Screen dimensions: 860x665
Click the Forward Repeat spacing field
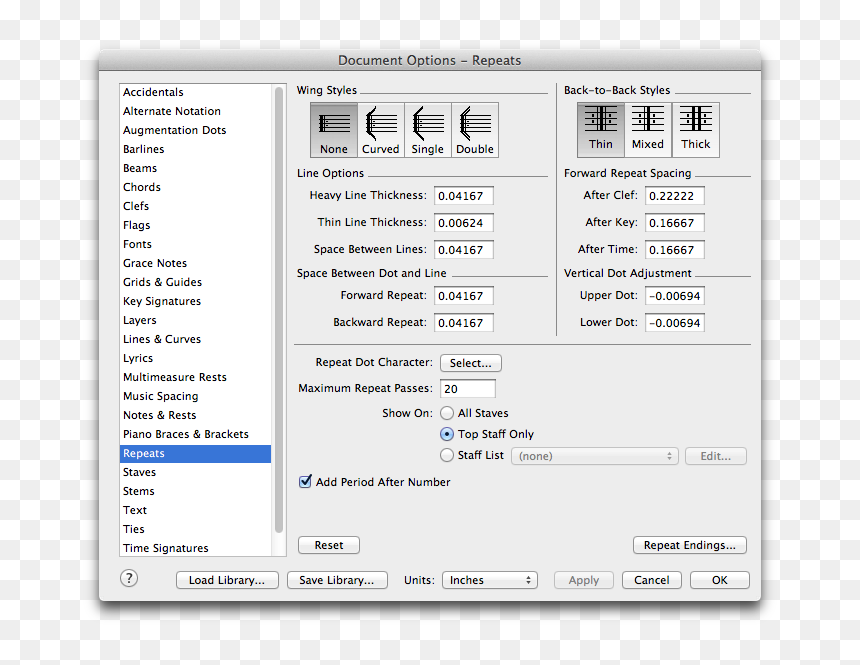(x=463, y=296)
